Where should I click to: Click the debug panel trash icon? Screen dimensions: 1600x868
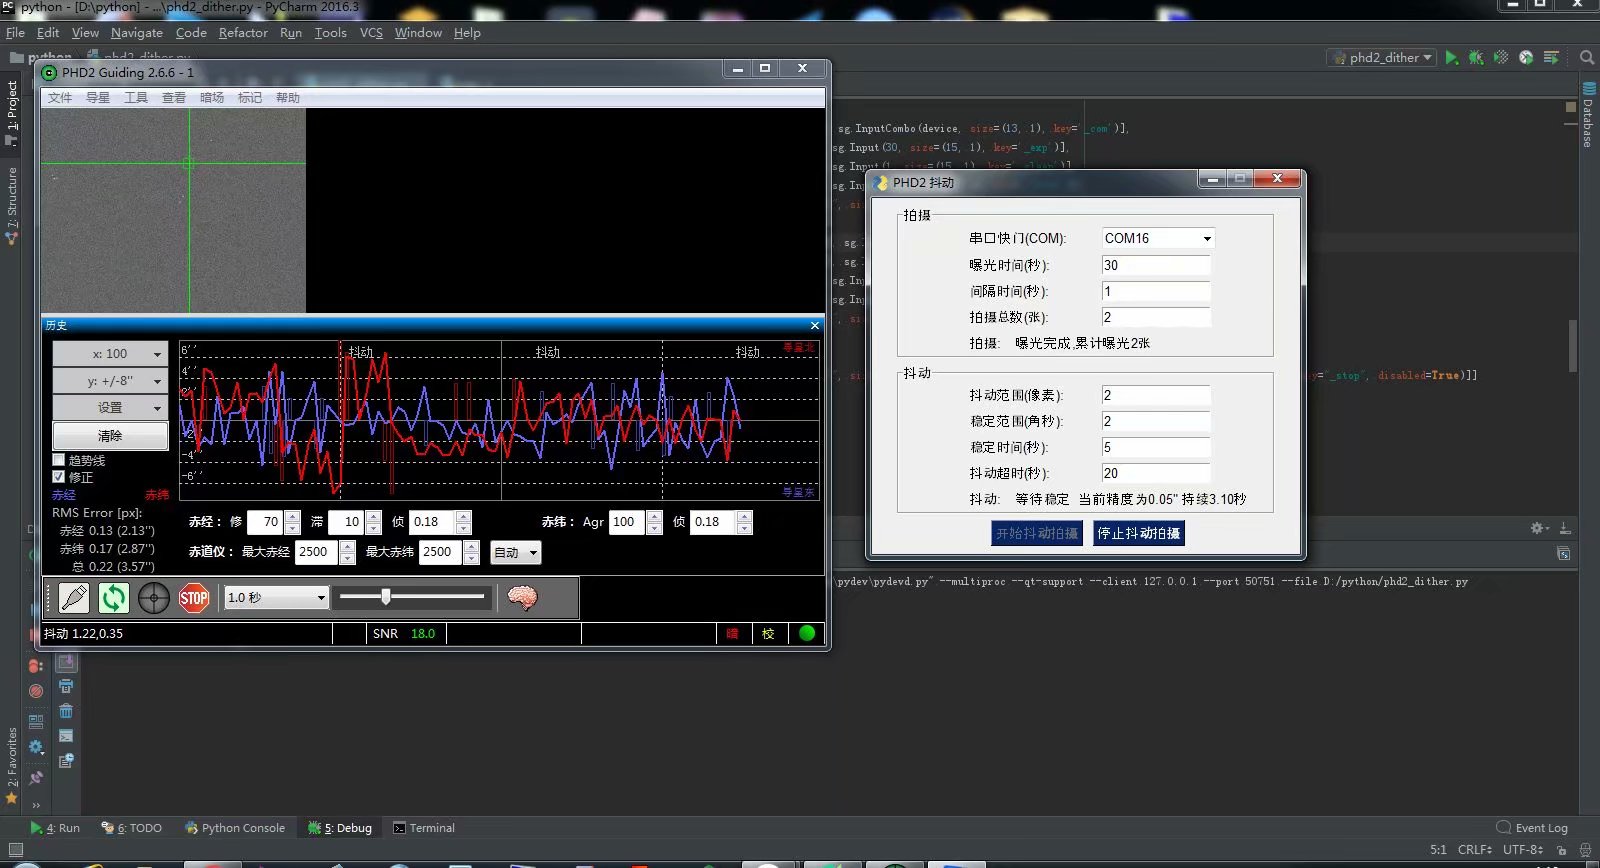(66, 710)
